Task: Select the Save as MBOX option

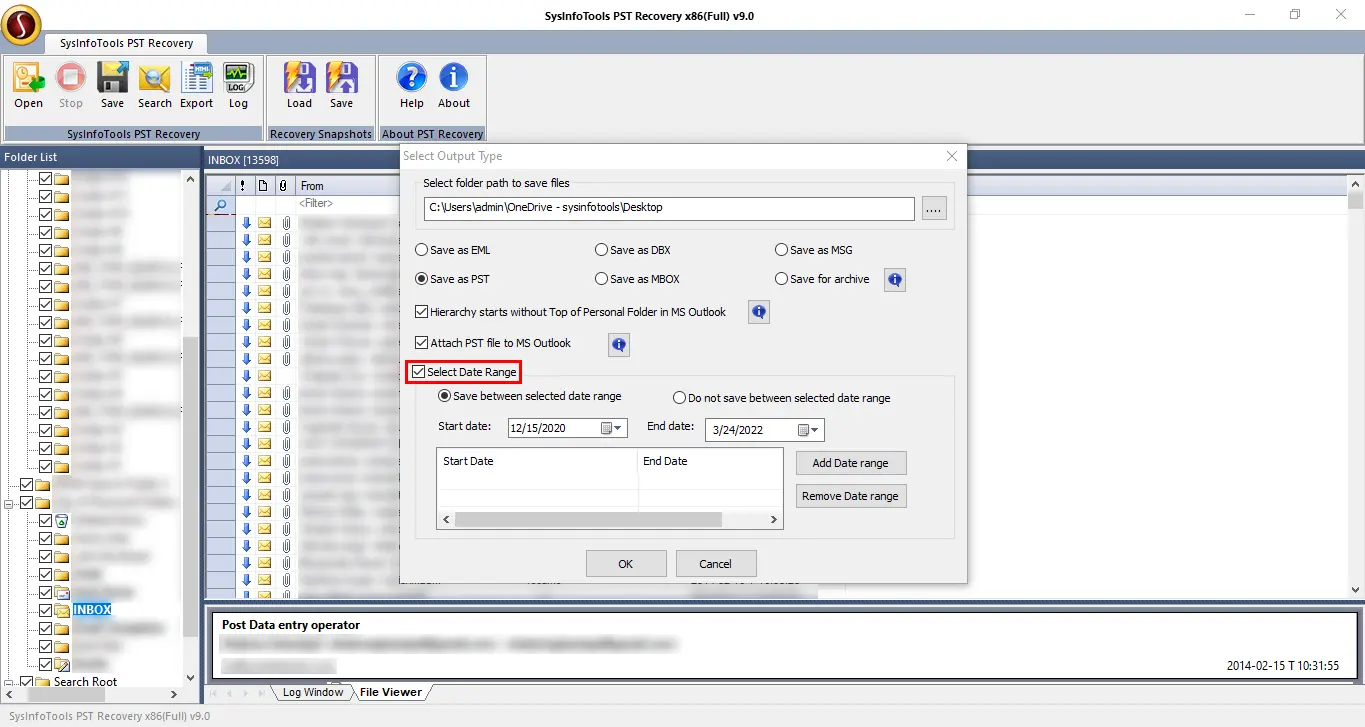Action: pyautogui.click(x=637, y=279)
